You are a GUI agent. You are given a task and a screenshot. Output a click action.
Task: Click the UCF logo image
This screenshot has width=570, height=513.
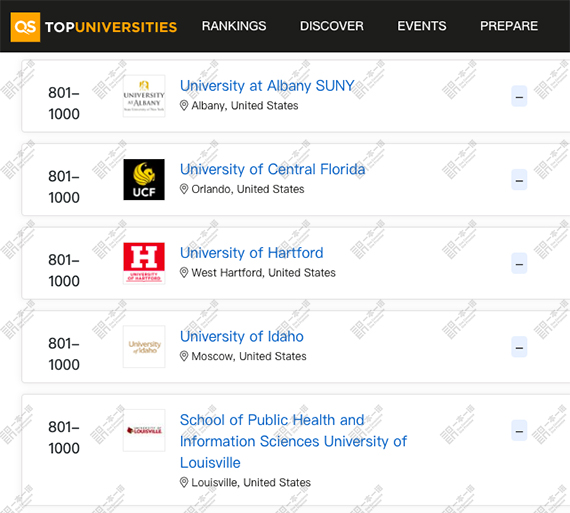[x=144, y=180]
